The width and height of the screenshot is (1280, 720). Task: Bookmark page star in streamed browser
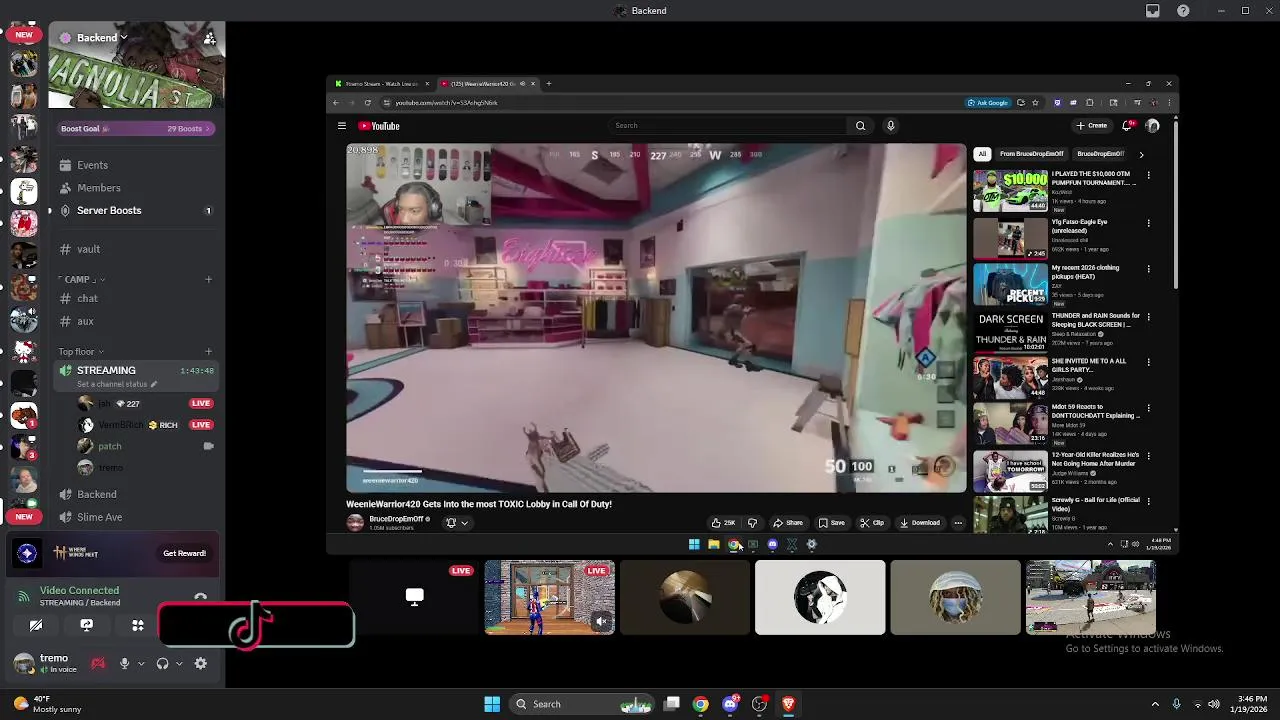[1034, 102]
